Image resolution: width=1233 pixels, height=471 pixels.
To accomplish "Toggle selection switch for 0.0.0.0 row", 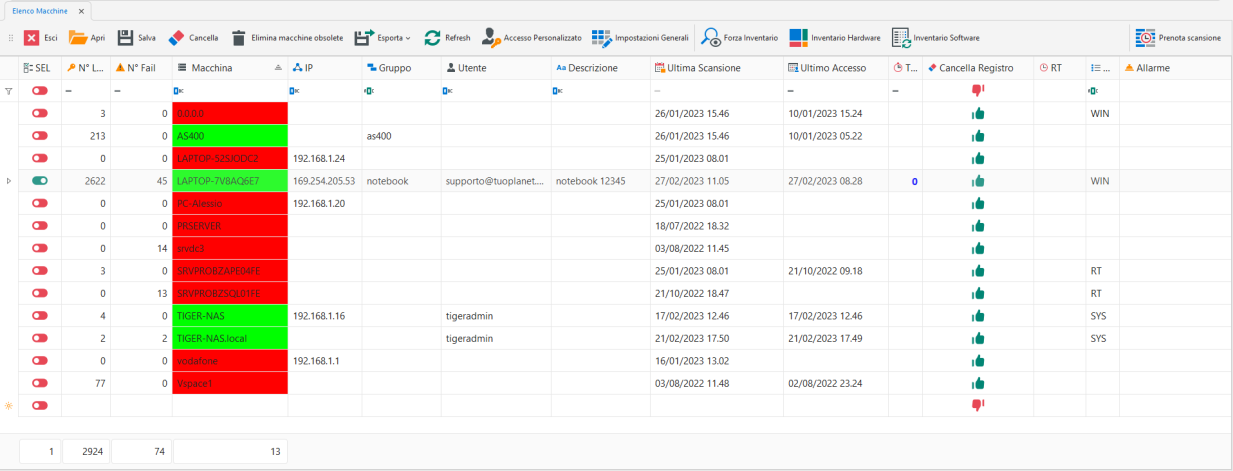I will coord(40,113).
